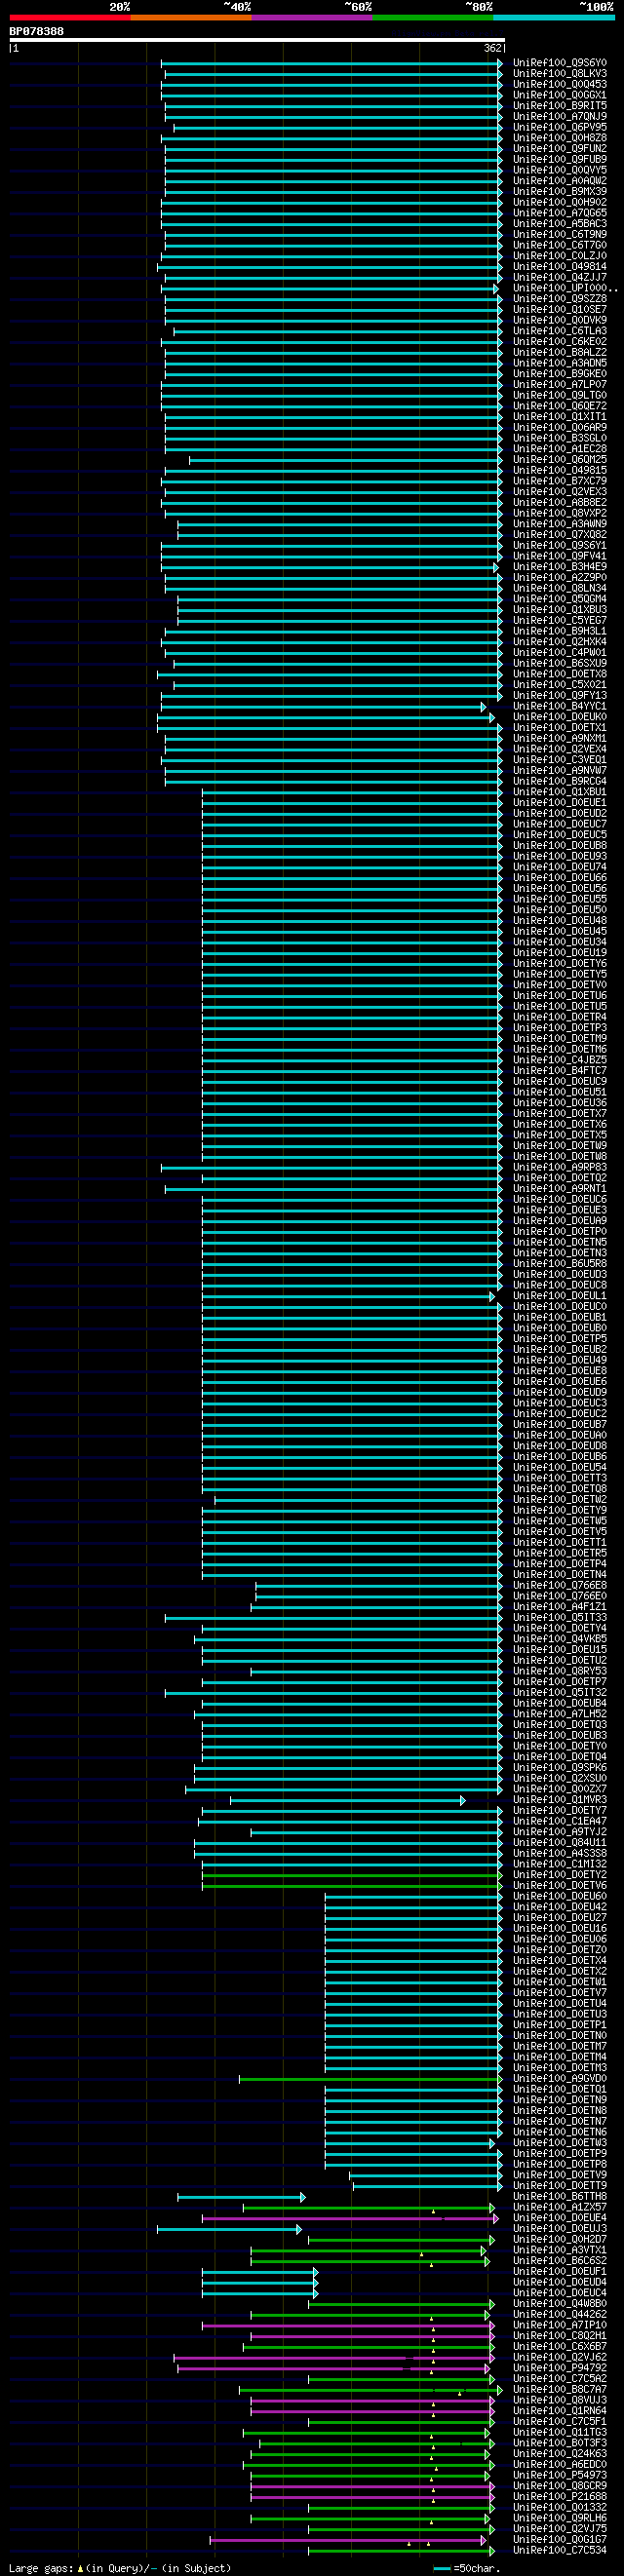Click the UniRef100_Q5IT33 label
The height and width of the screenshot is (2576, 624).
(x=560, y=1618)
